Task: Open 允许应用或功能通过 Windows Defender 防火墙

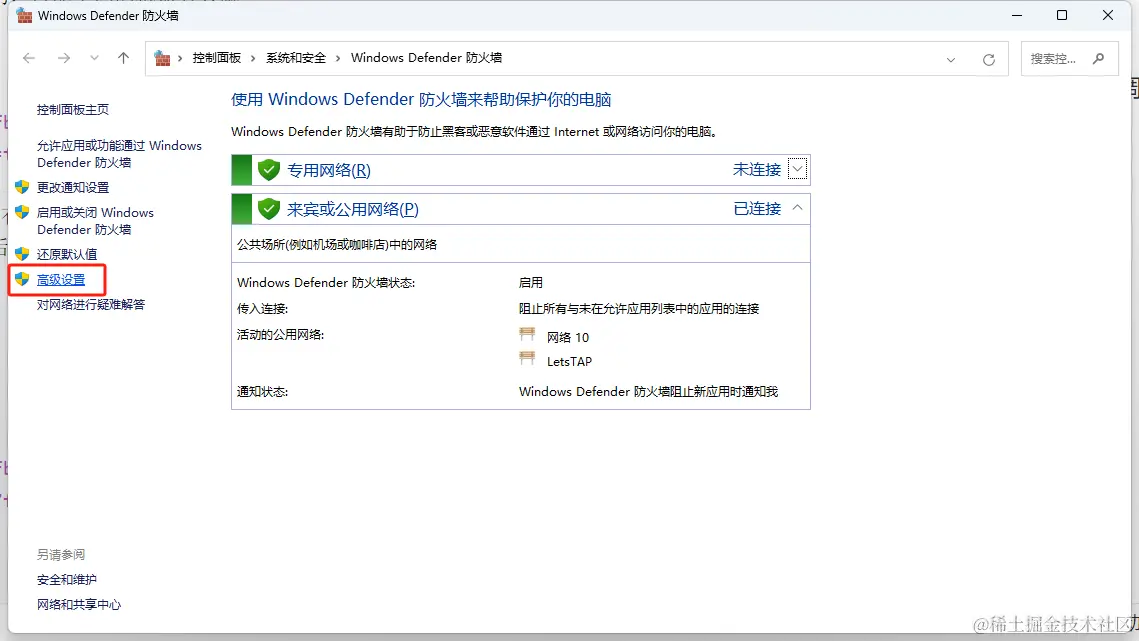Action: click(119, 154)
